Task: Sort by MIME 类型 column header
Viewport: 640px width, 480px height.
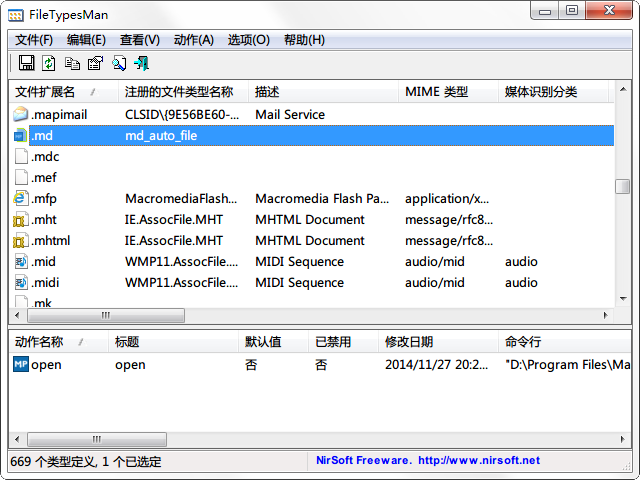Action: coord(436,92)
